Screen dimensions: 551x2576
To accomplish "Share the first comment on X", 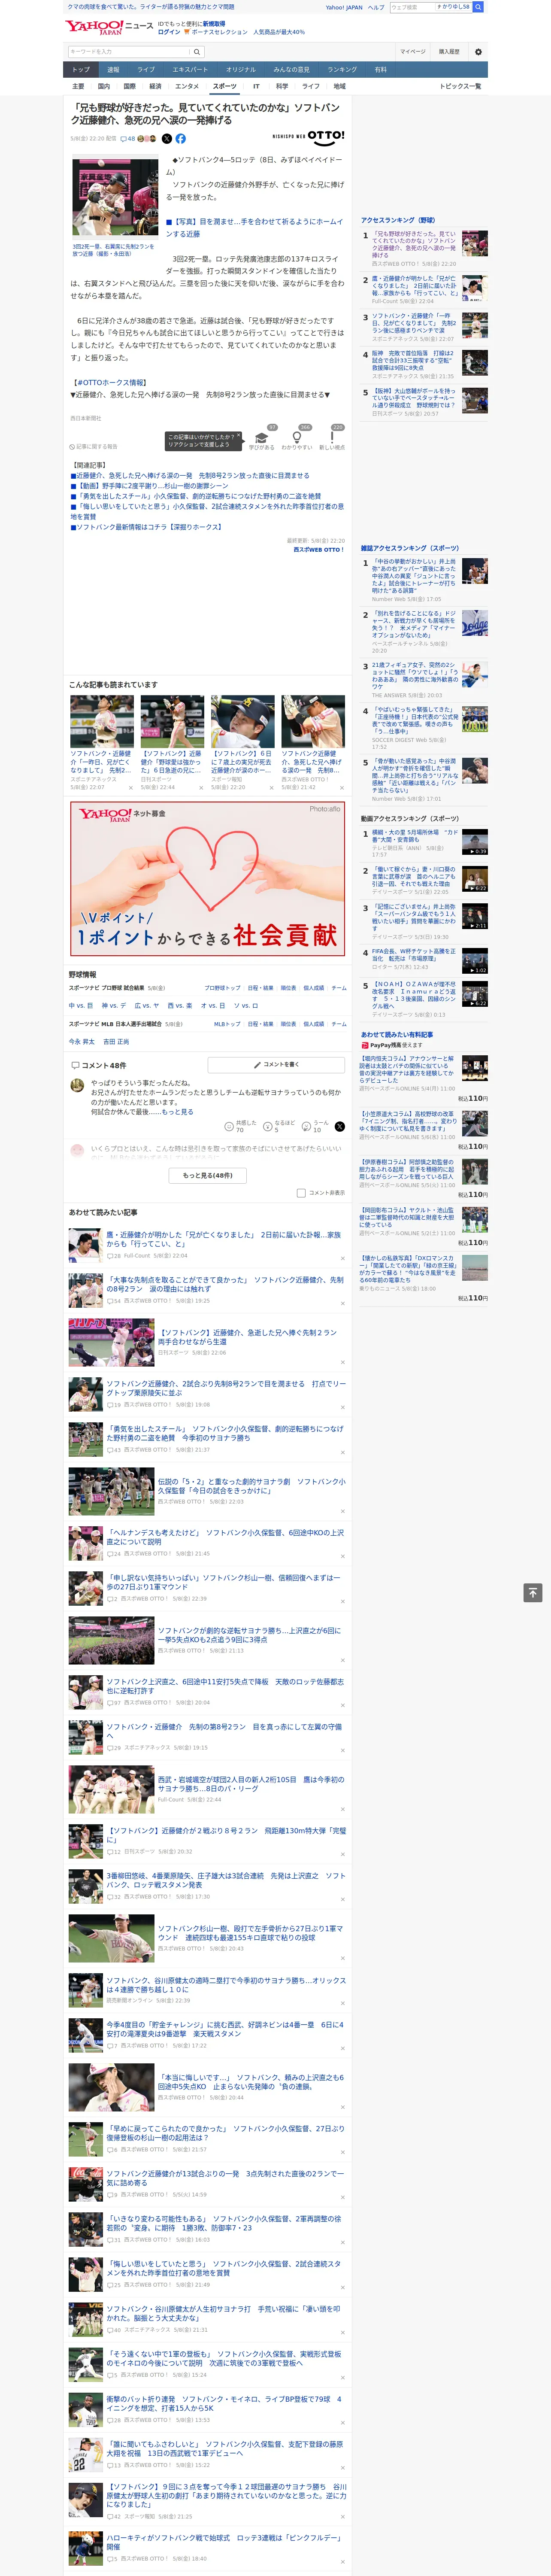I will point(340,1126).
